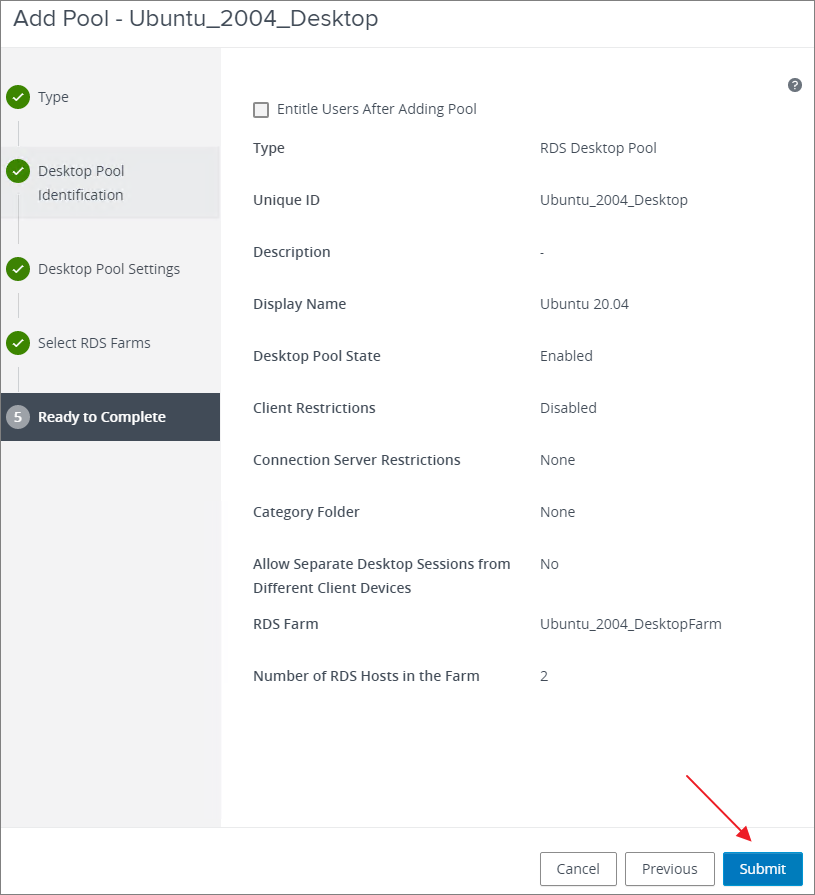Click the Ubuntu_2004_DesktopFarm RDS Farm value
815x895 pixels.
(x=630, y=624)
